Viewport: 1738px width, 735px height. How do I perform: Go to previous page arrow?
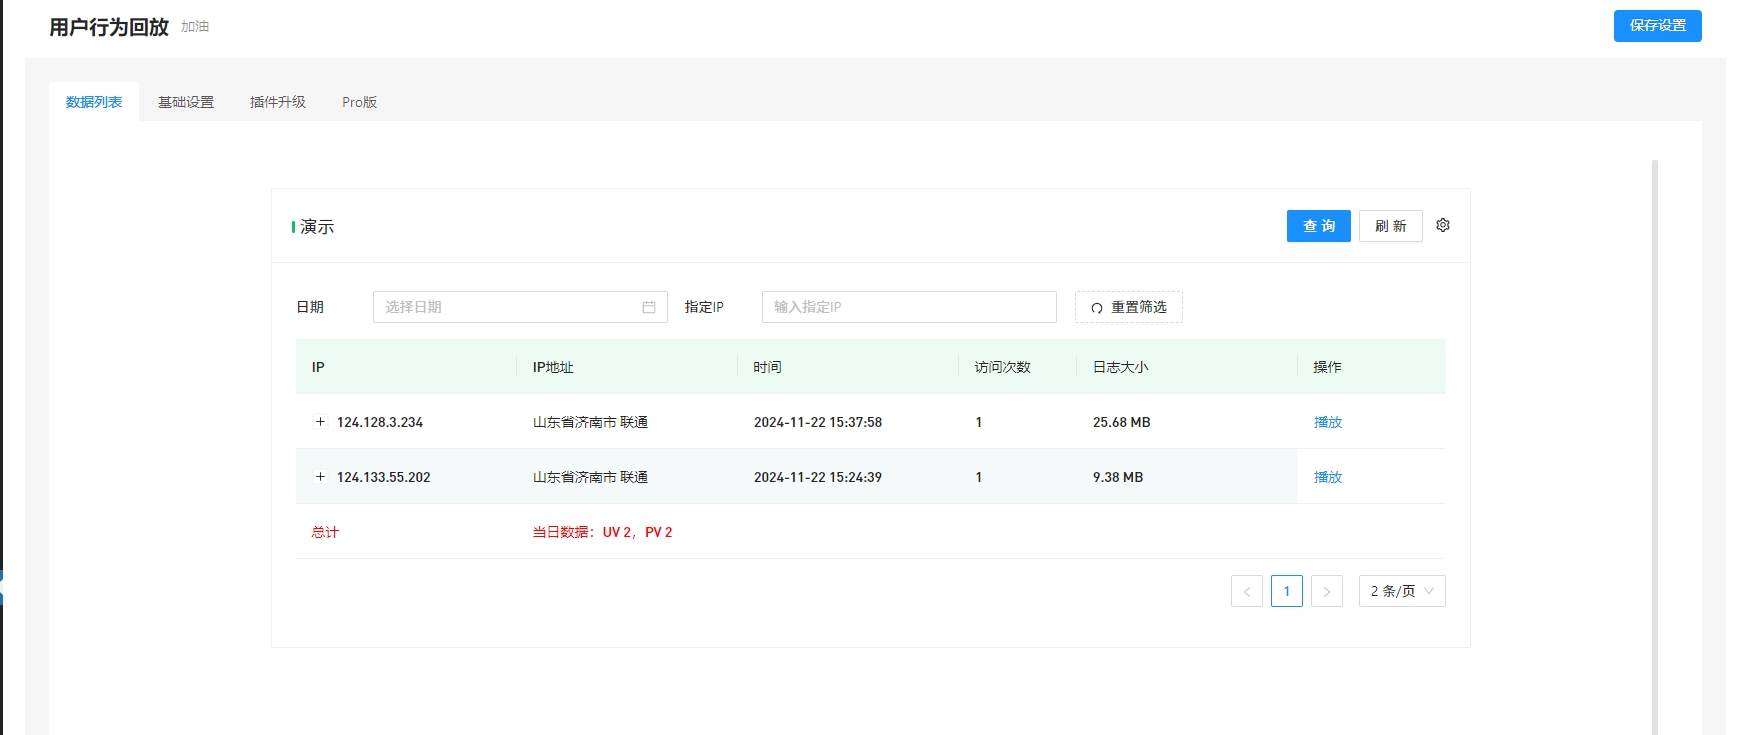[1246, 591]
